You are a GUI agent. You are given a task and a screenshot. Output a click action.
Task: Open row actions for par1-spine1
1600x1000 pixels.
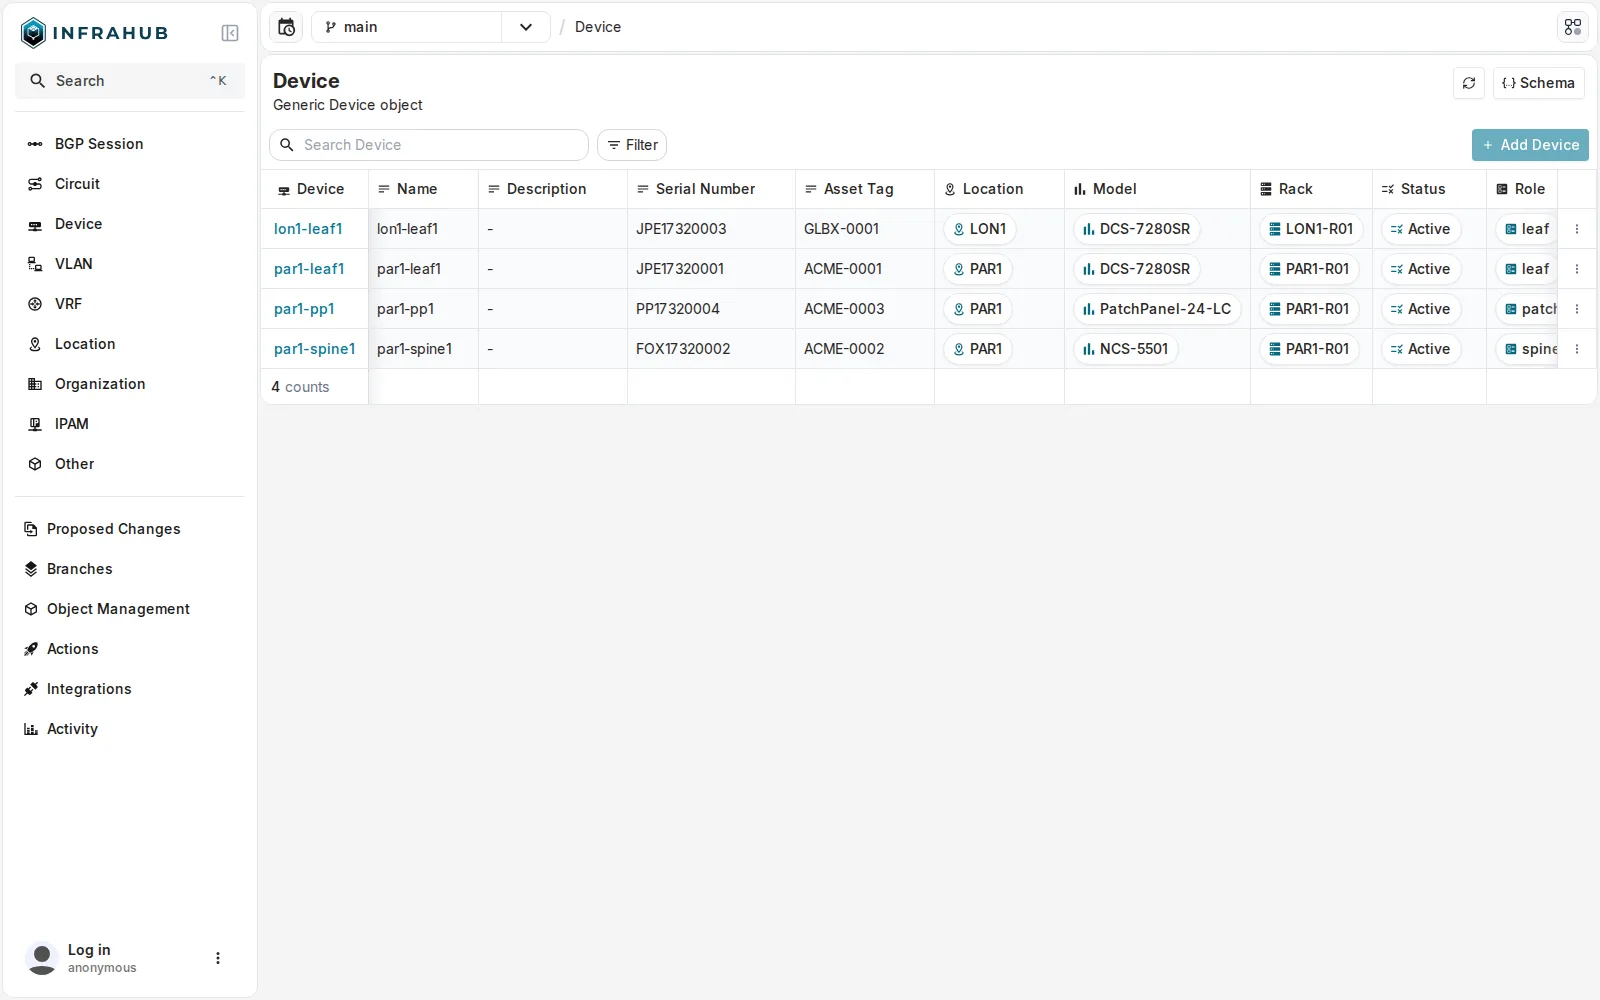click(1577, 349)
